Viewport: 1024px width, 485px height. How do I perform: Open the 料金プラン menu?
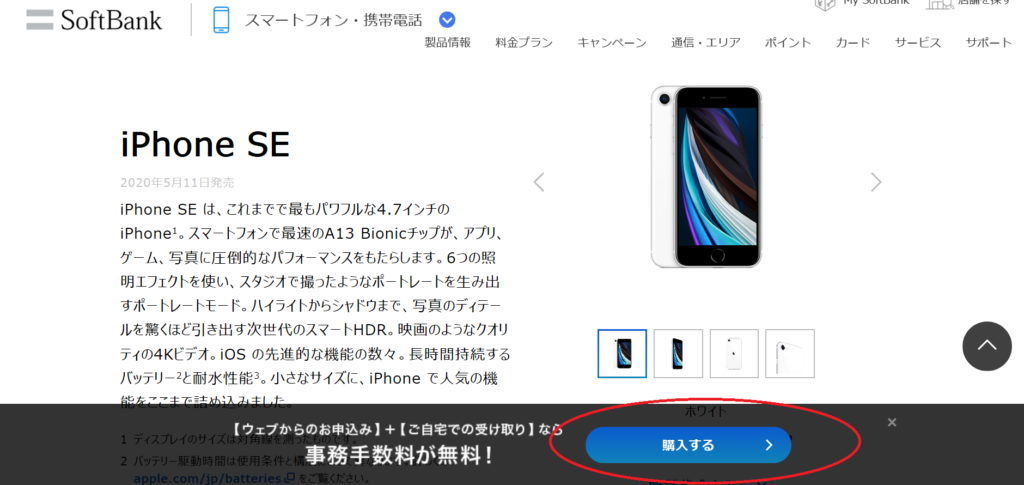coord(524,43)
